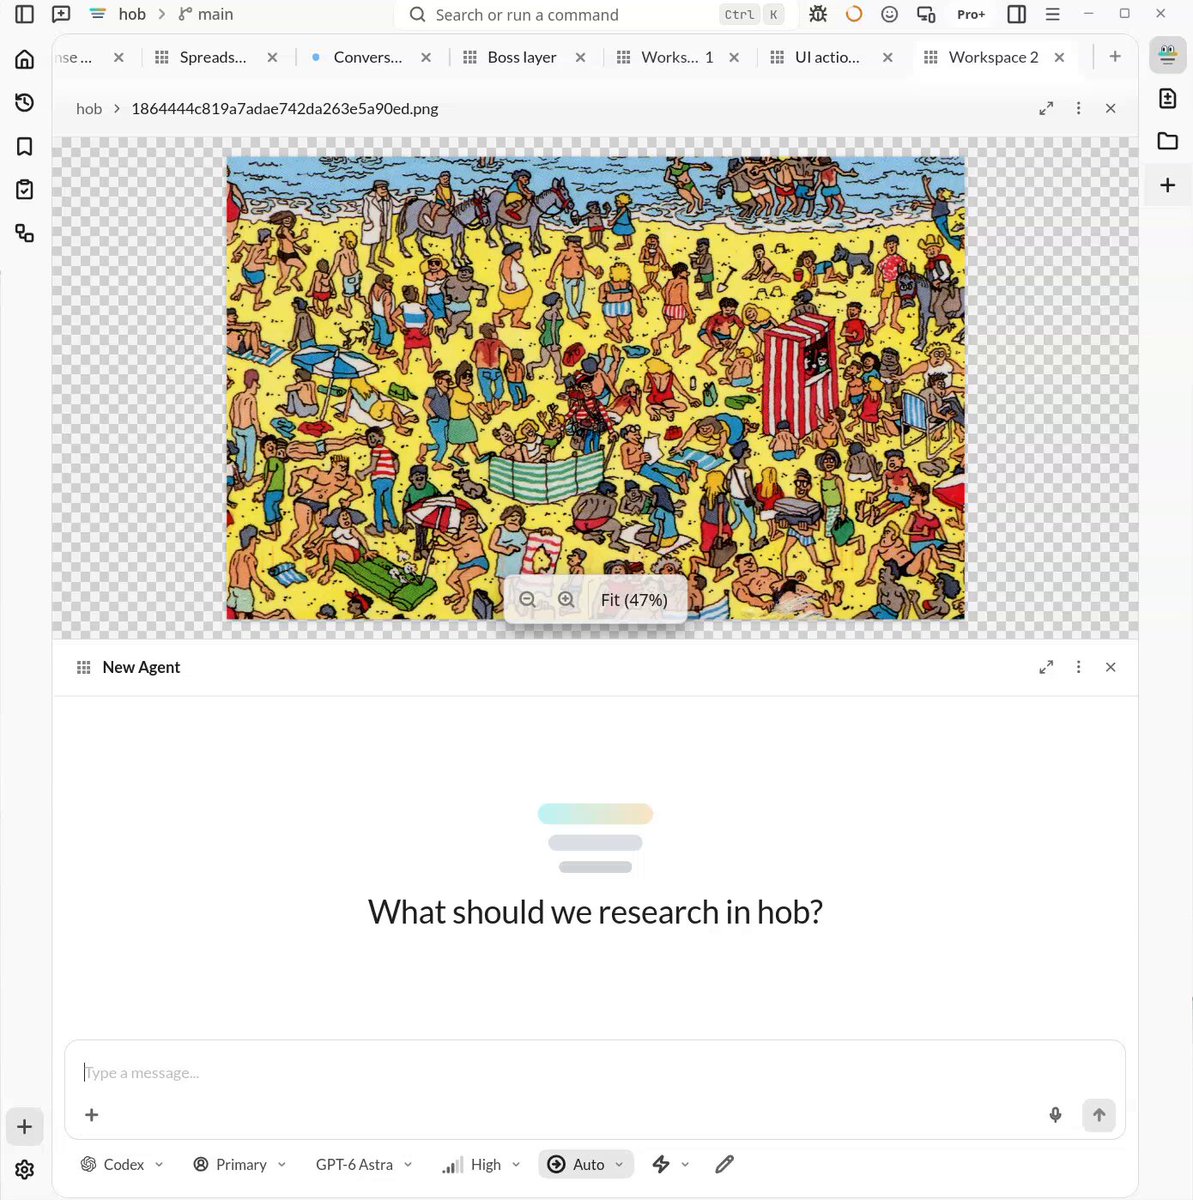Open the devices icon beside Pro+
Screen dimensions: 1193x1200
click(926, 14)
